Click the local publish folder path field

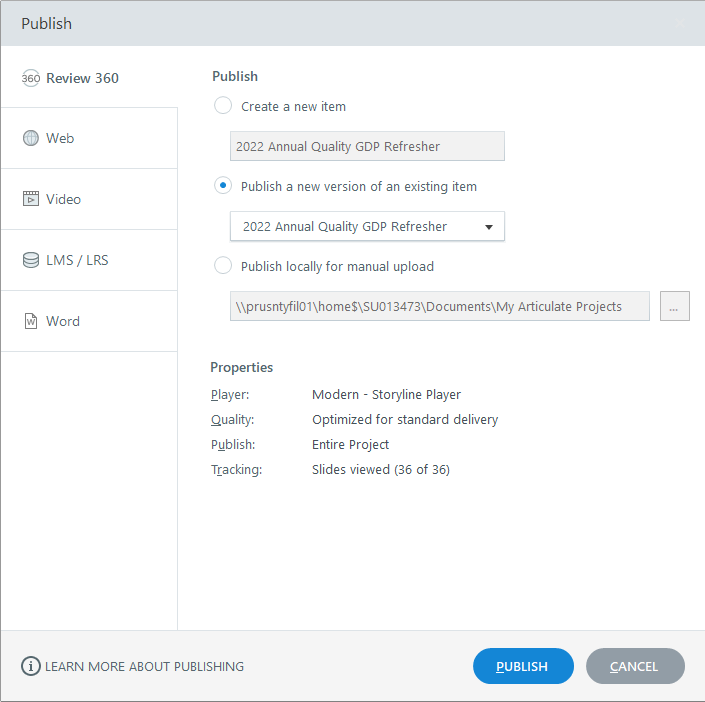439,307
